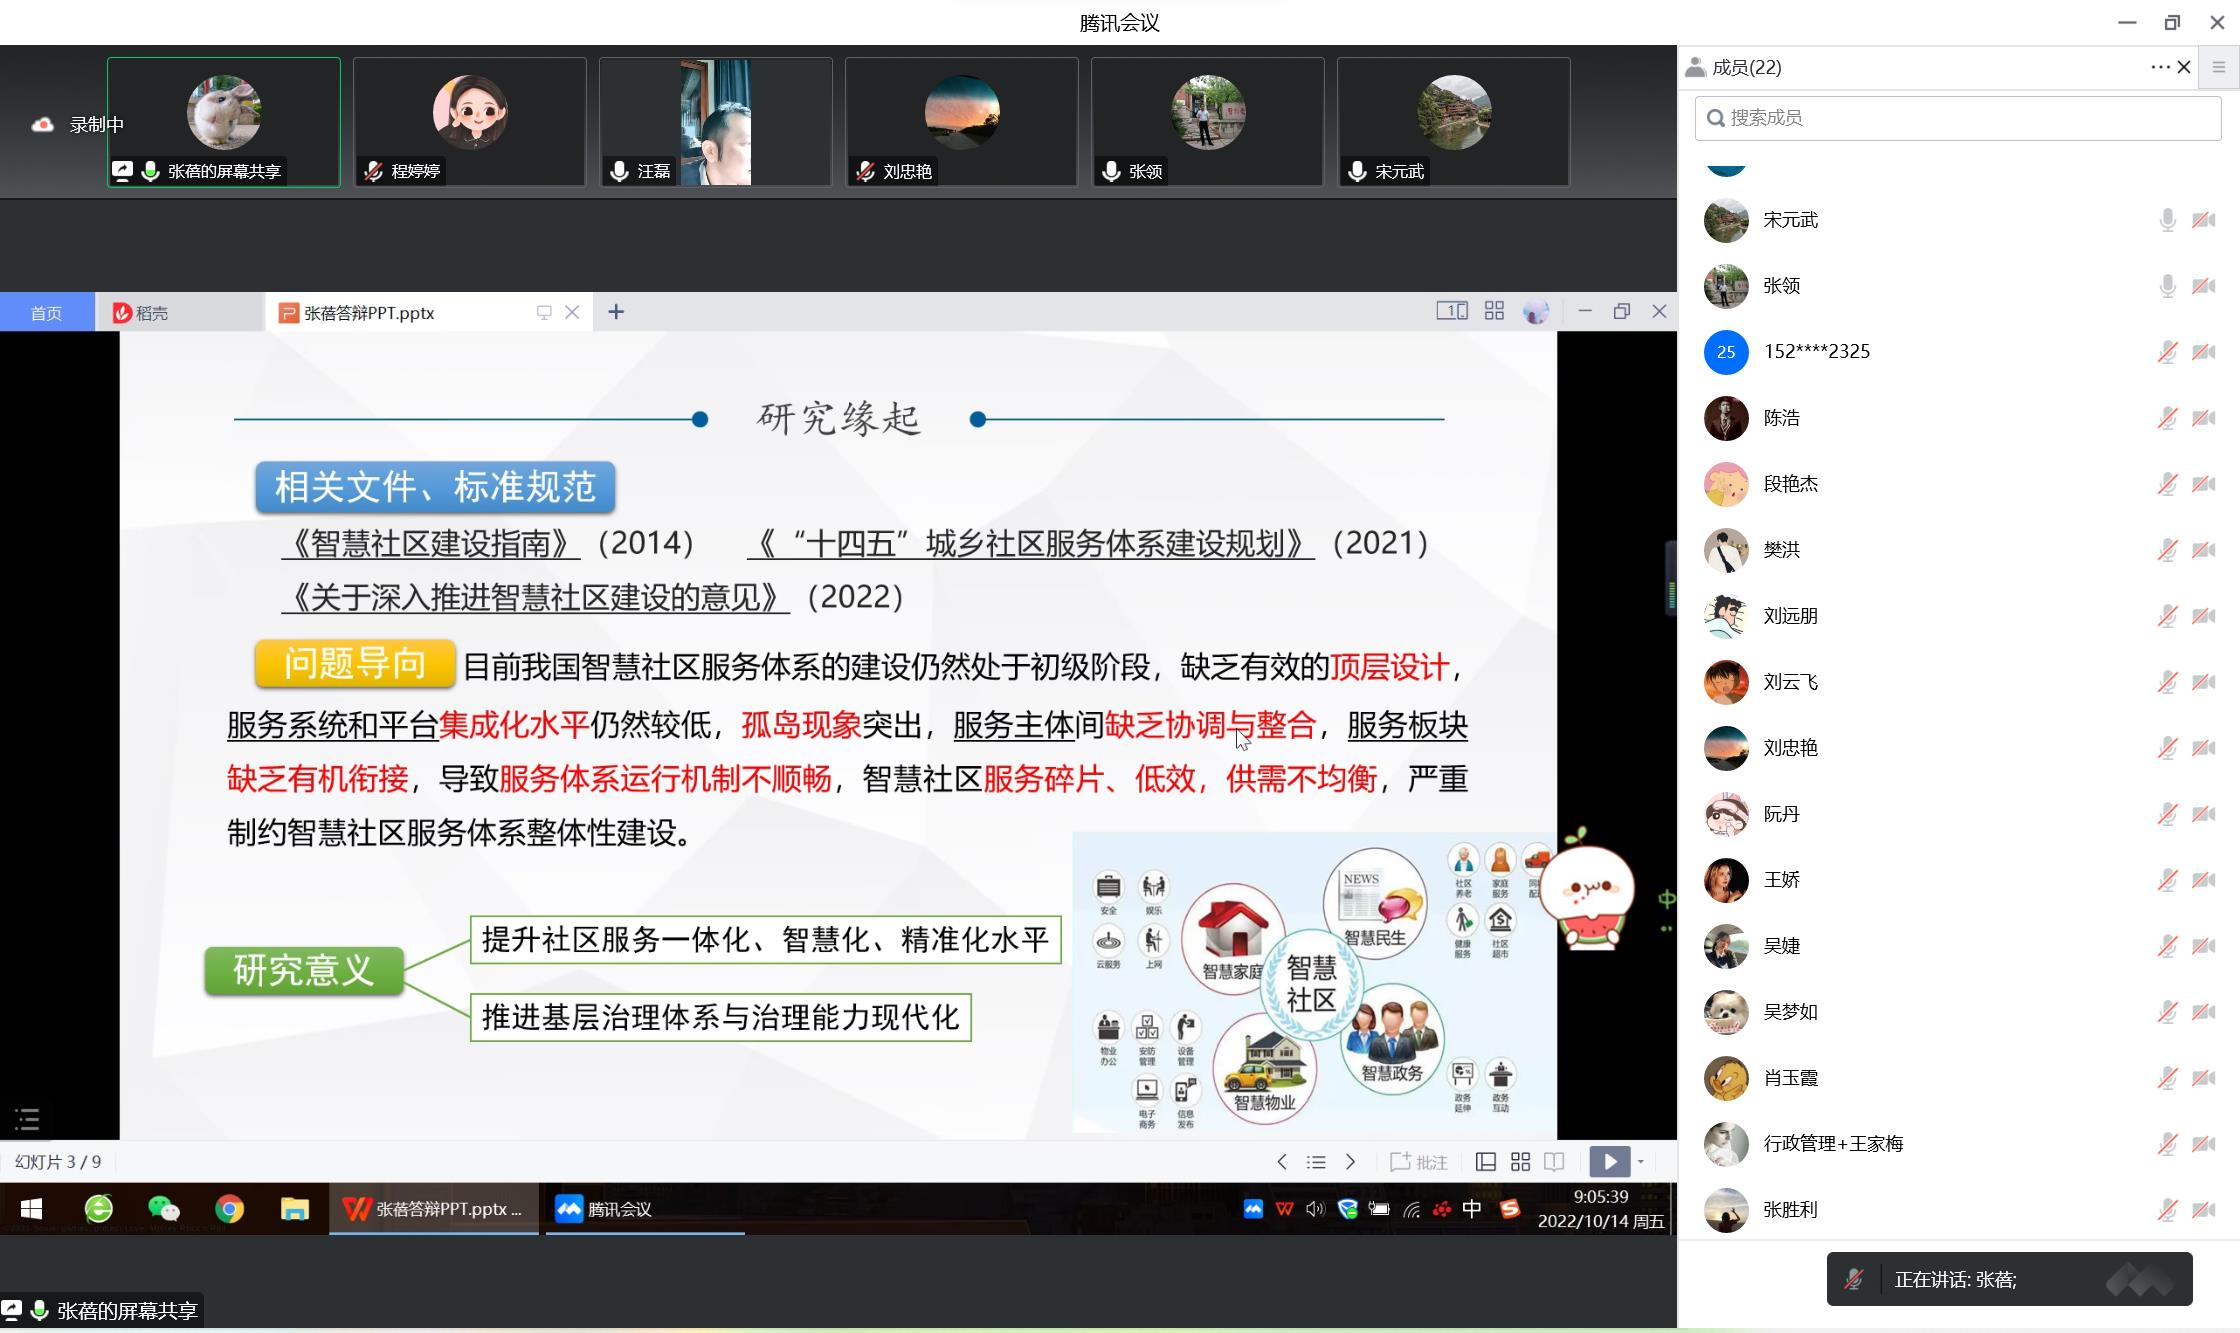
Task: Open slideshow play options dropdown arrow
Action: point(1641,1162)
